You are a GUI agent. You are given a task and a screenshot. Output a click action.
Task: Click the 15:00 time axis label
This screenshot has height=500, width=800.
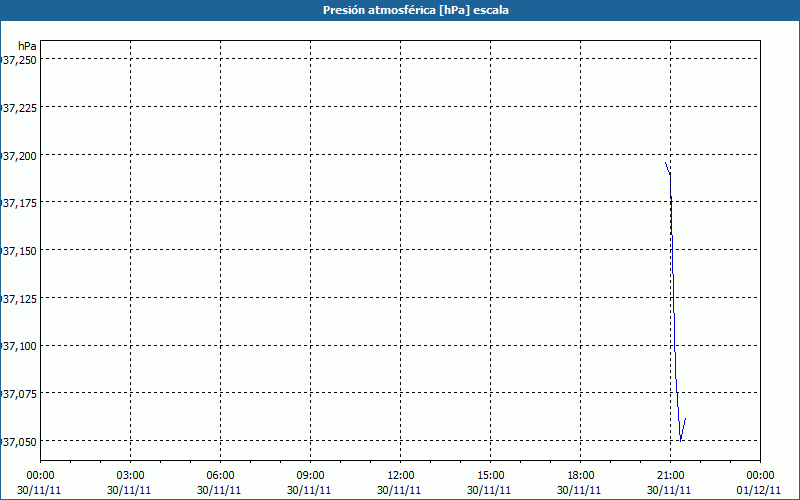tap(490, 475)
